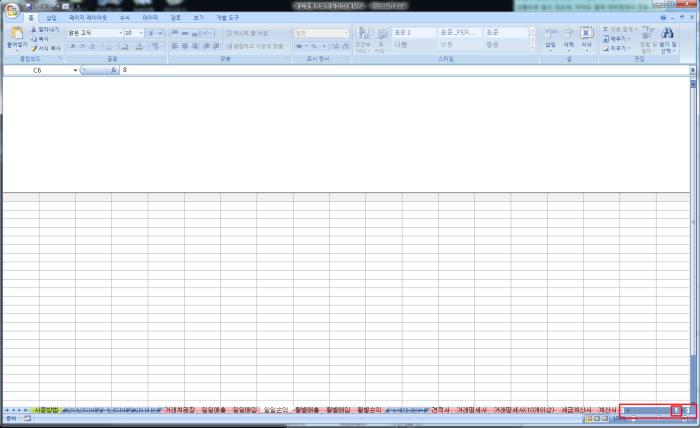Open the Page Layout (페이지 레이아웃) ribbon tab
This screenshot has width=700, height=428.
pyautogui.click(x=88, y=17)
